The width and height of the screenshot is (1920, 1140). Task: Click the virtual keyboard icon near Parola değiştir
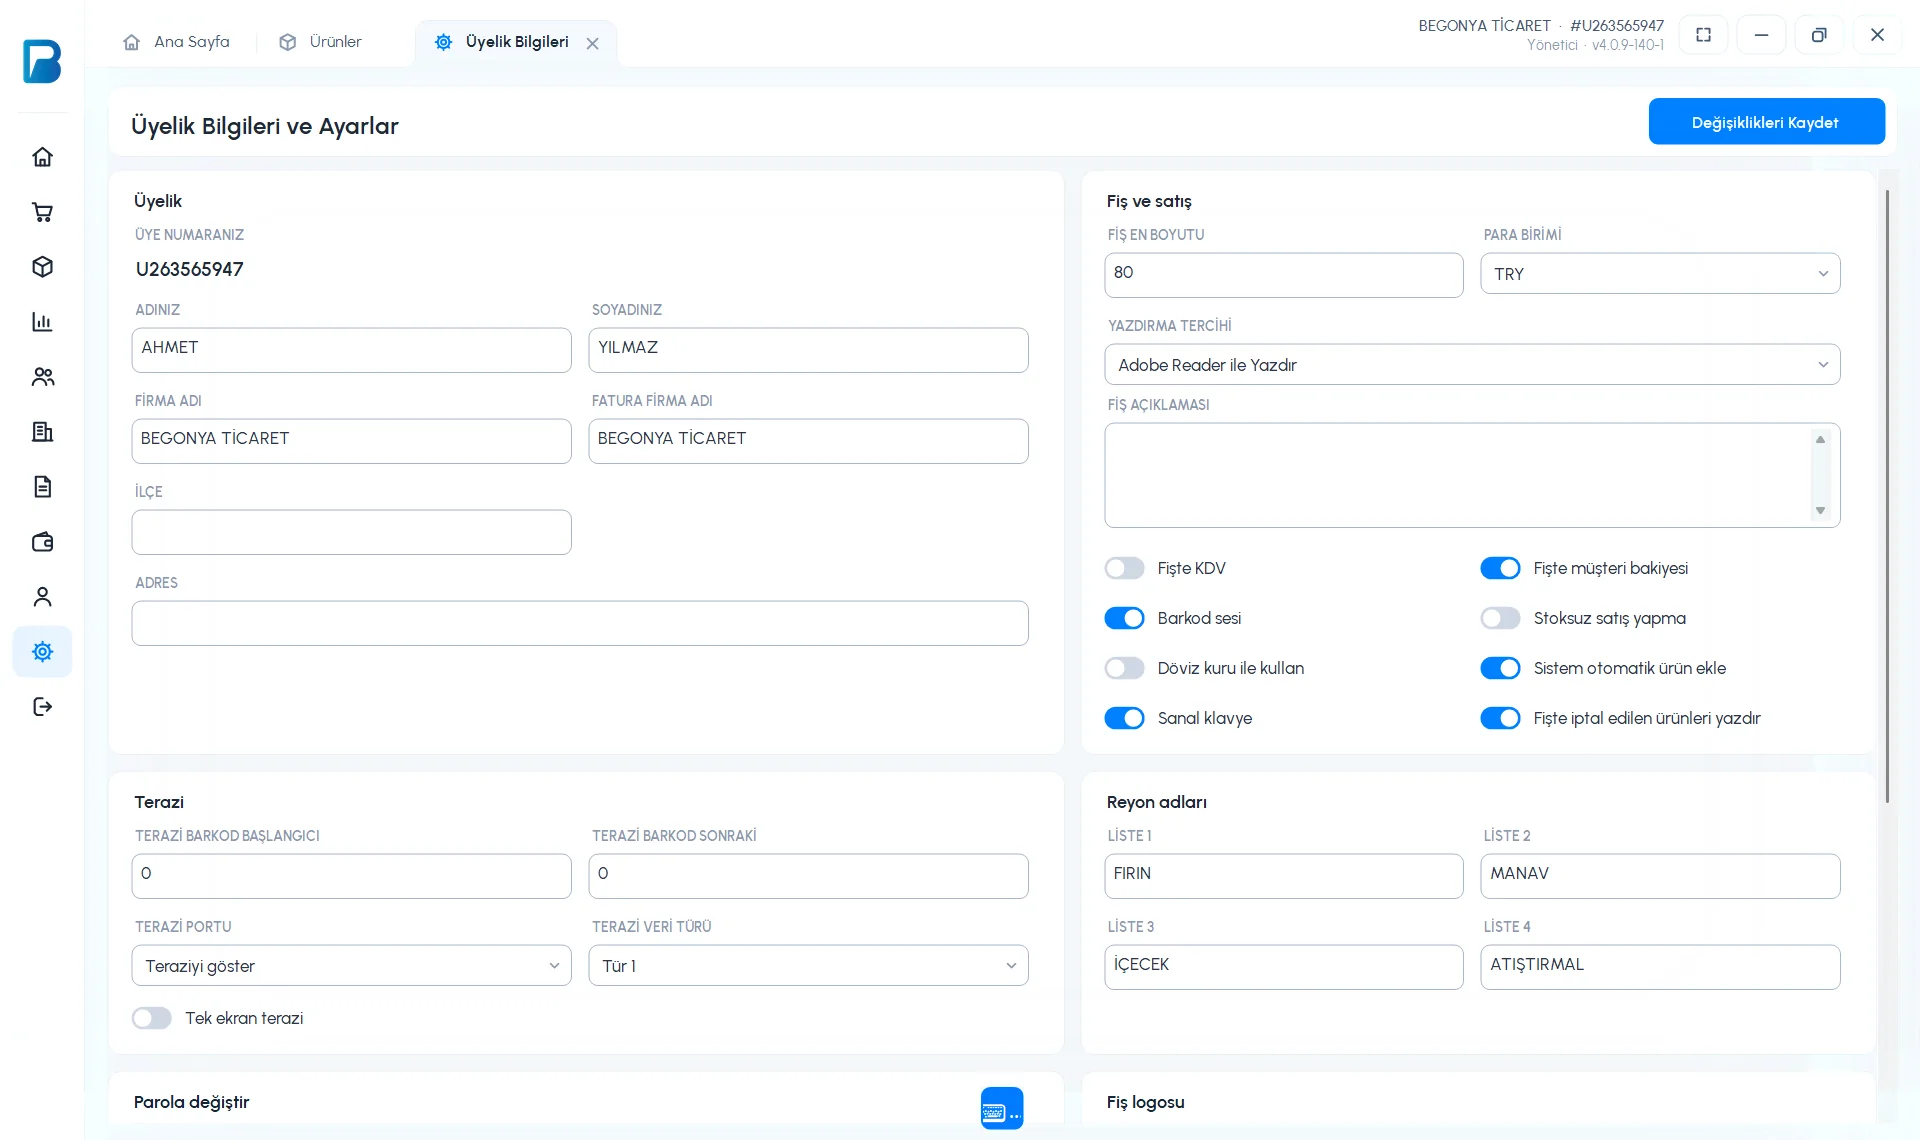[x=1002, y=1109]
